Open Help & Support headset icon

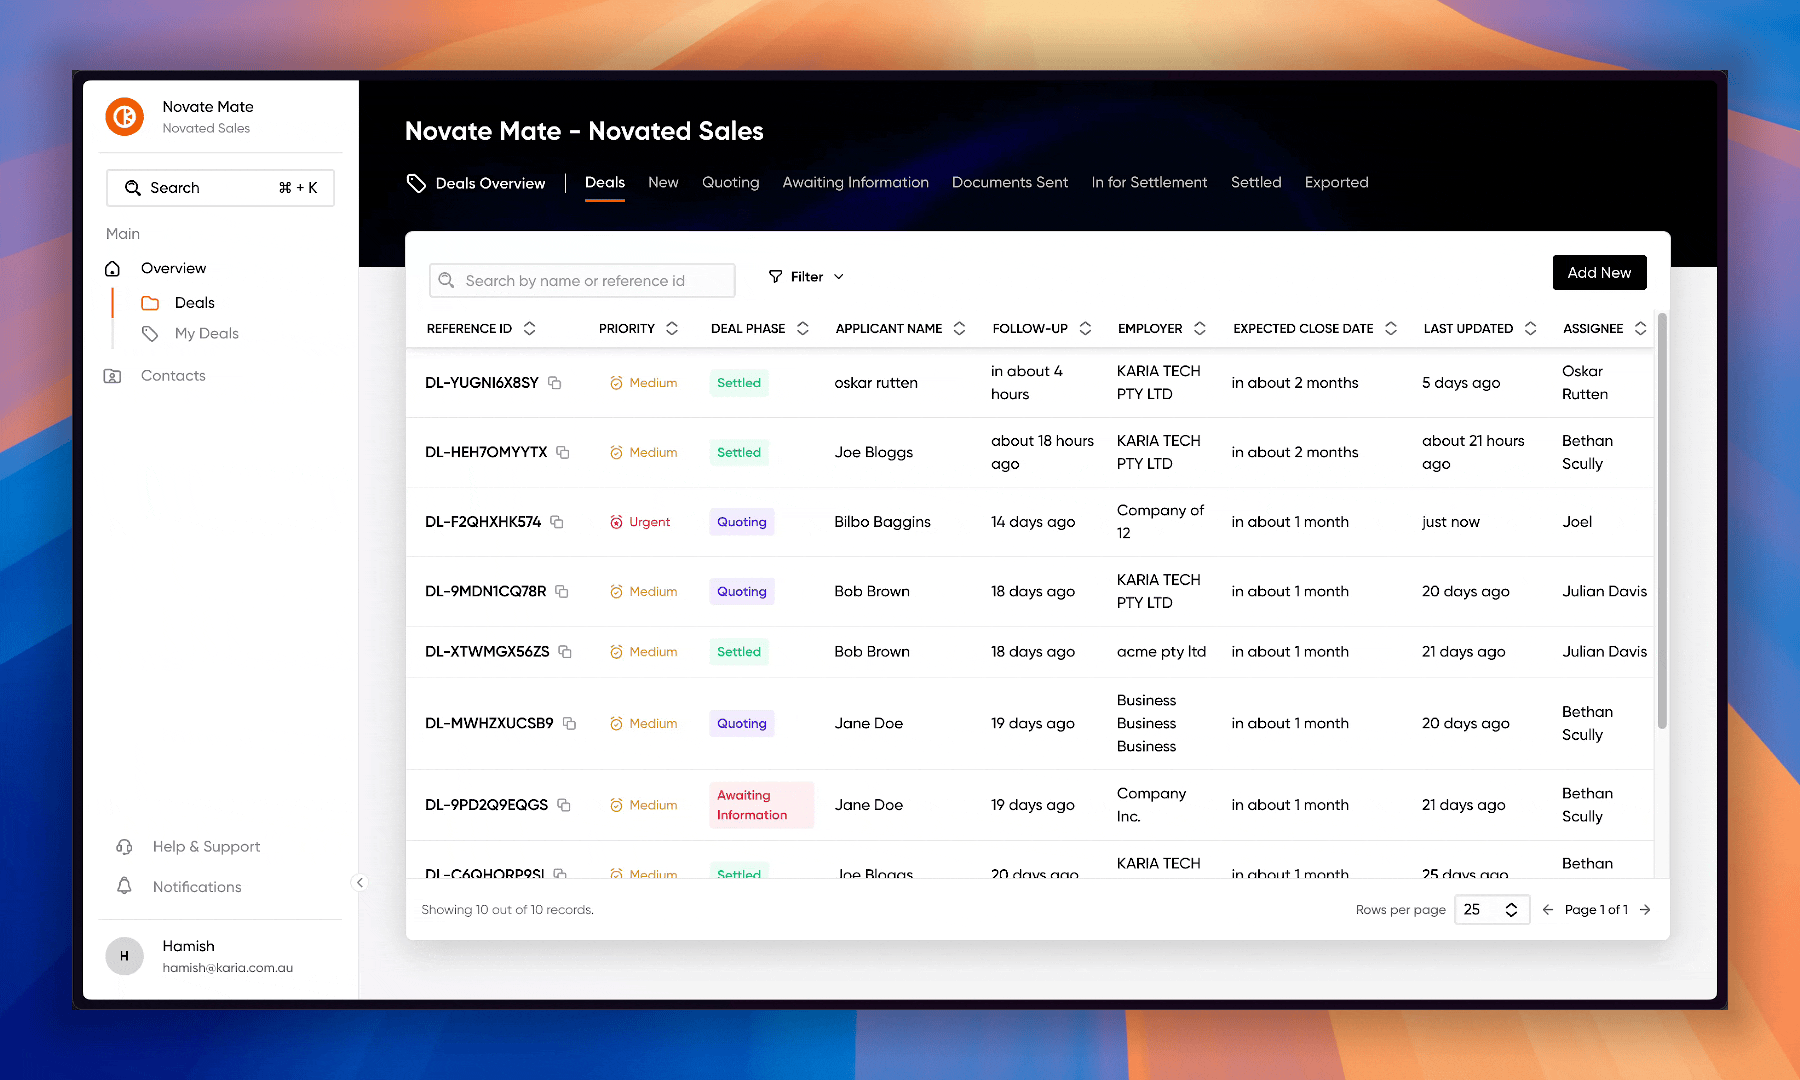point(124,846)
